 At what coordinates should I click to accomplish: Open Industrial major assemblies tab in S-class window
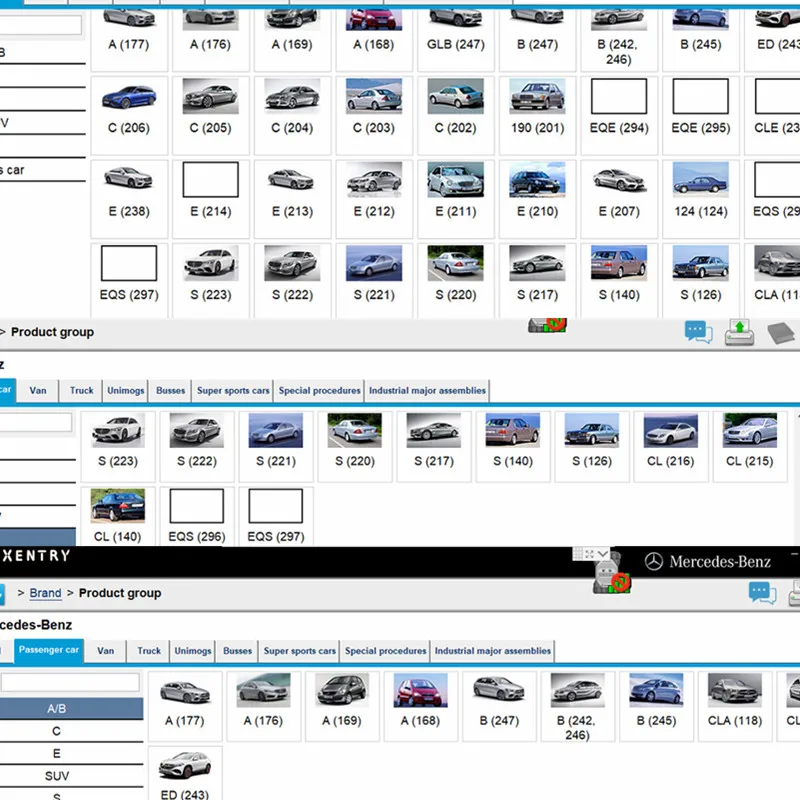427,391
